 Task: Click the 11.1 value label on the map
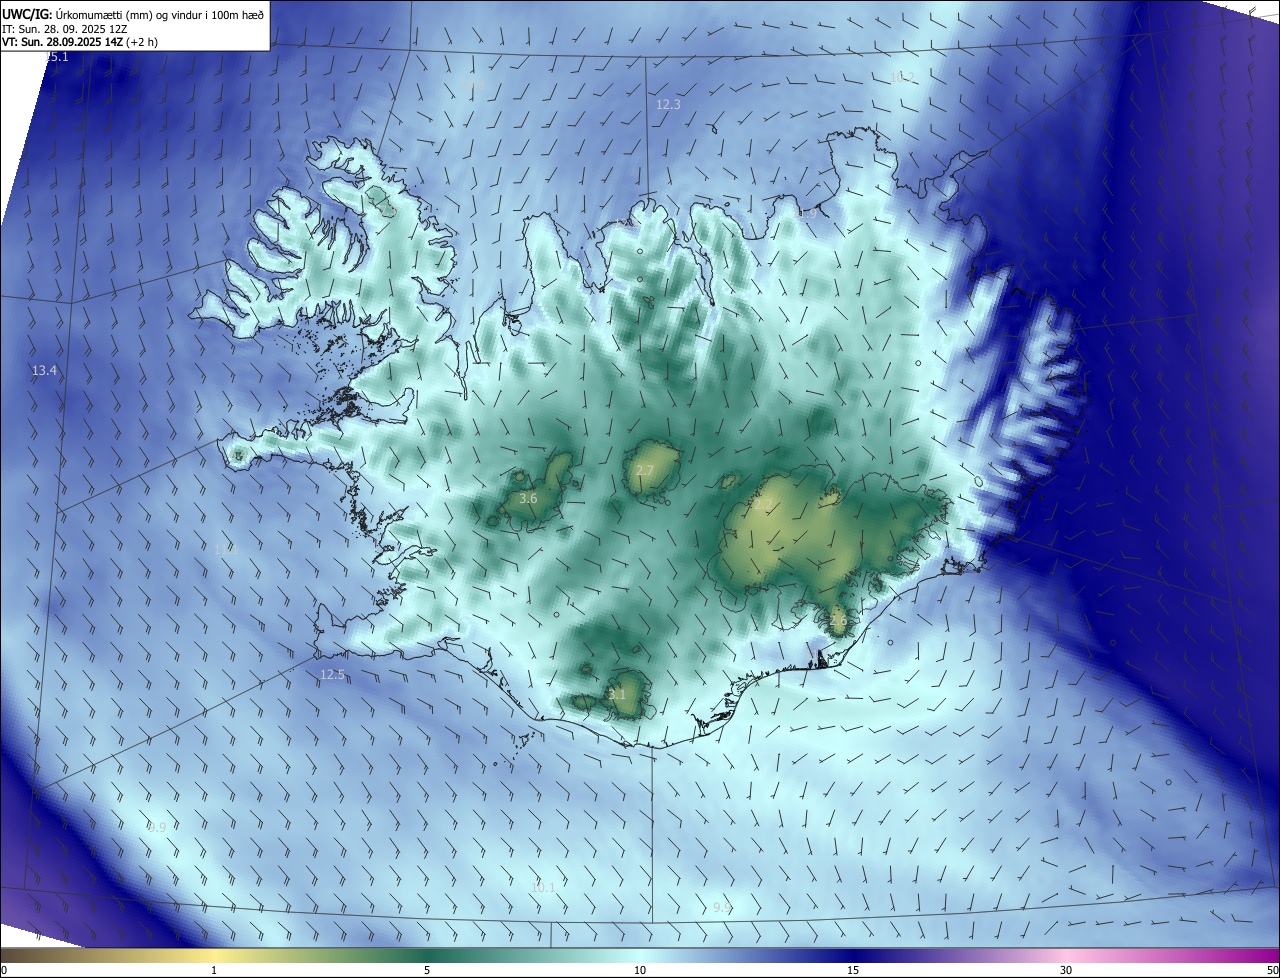tap(226, 549)
